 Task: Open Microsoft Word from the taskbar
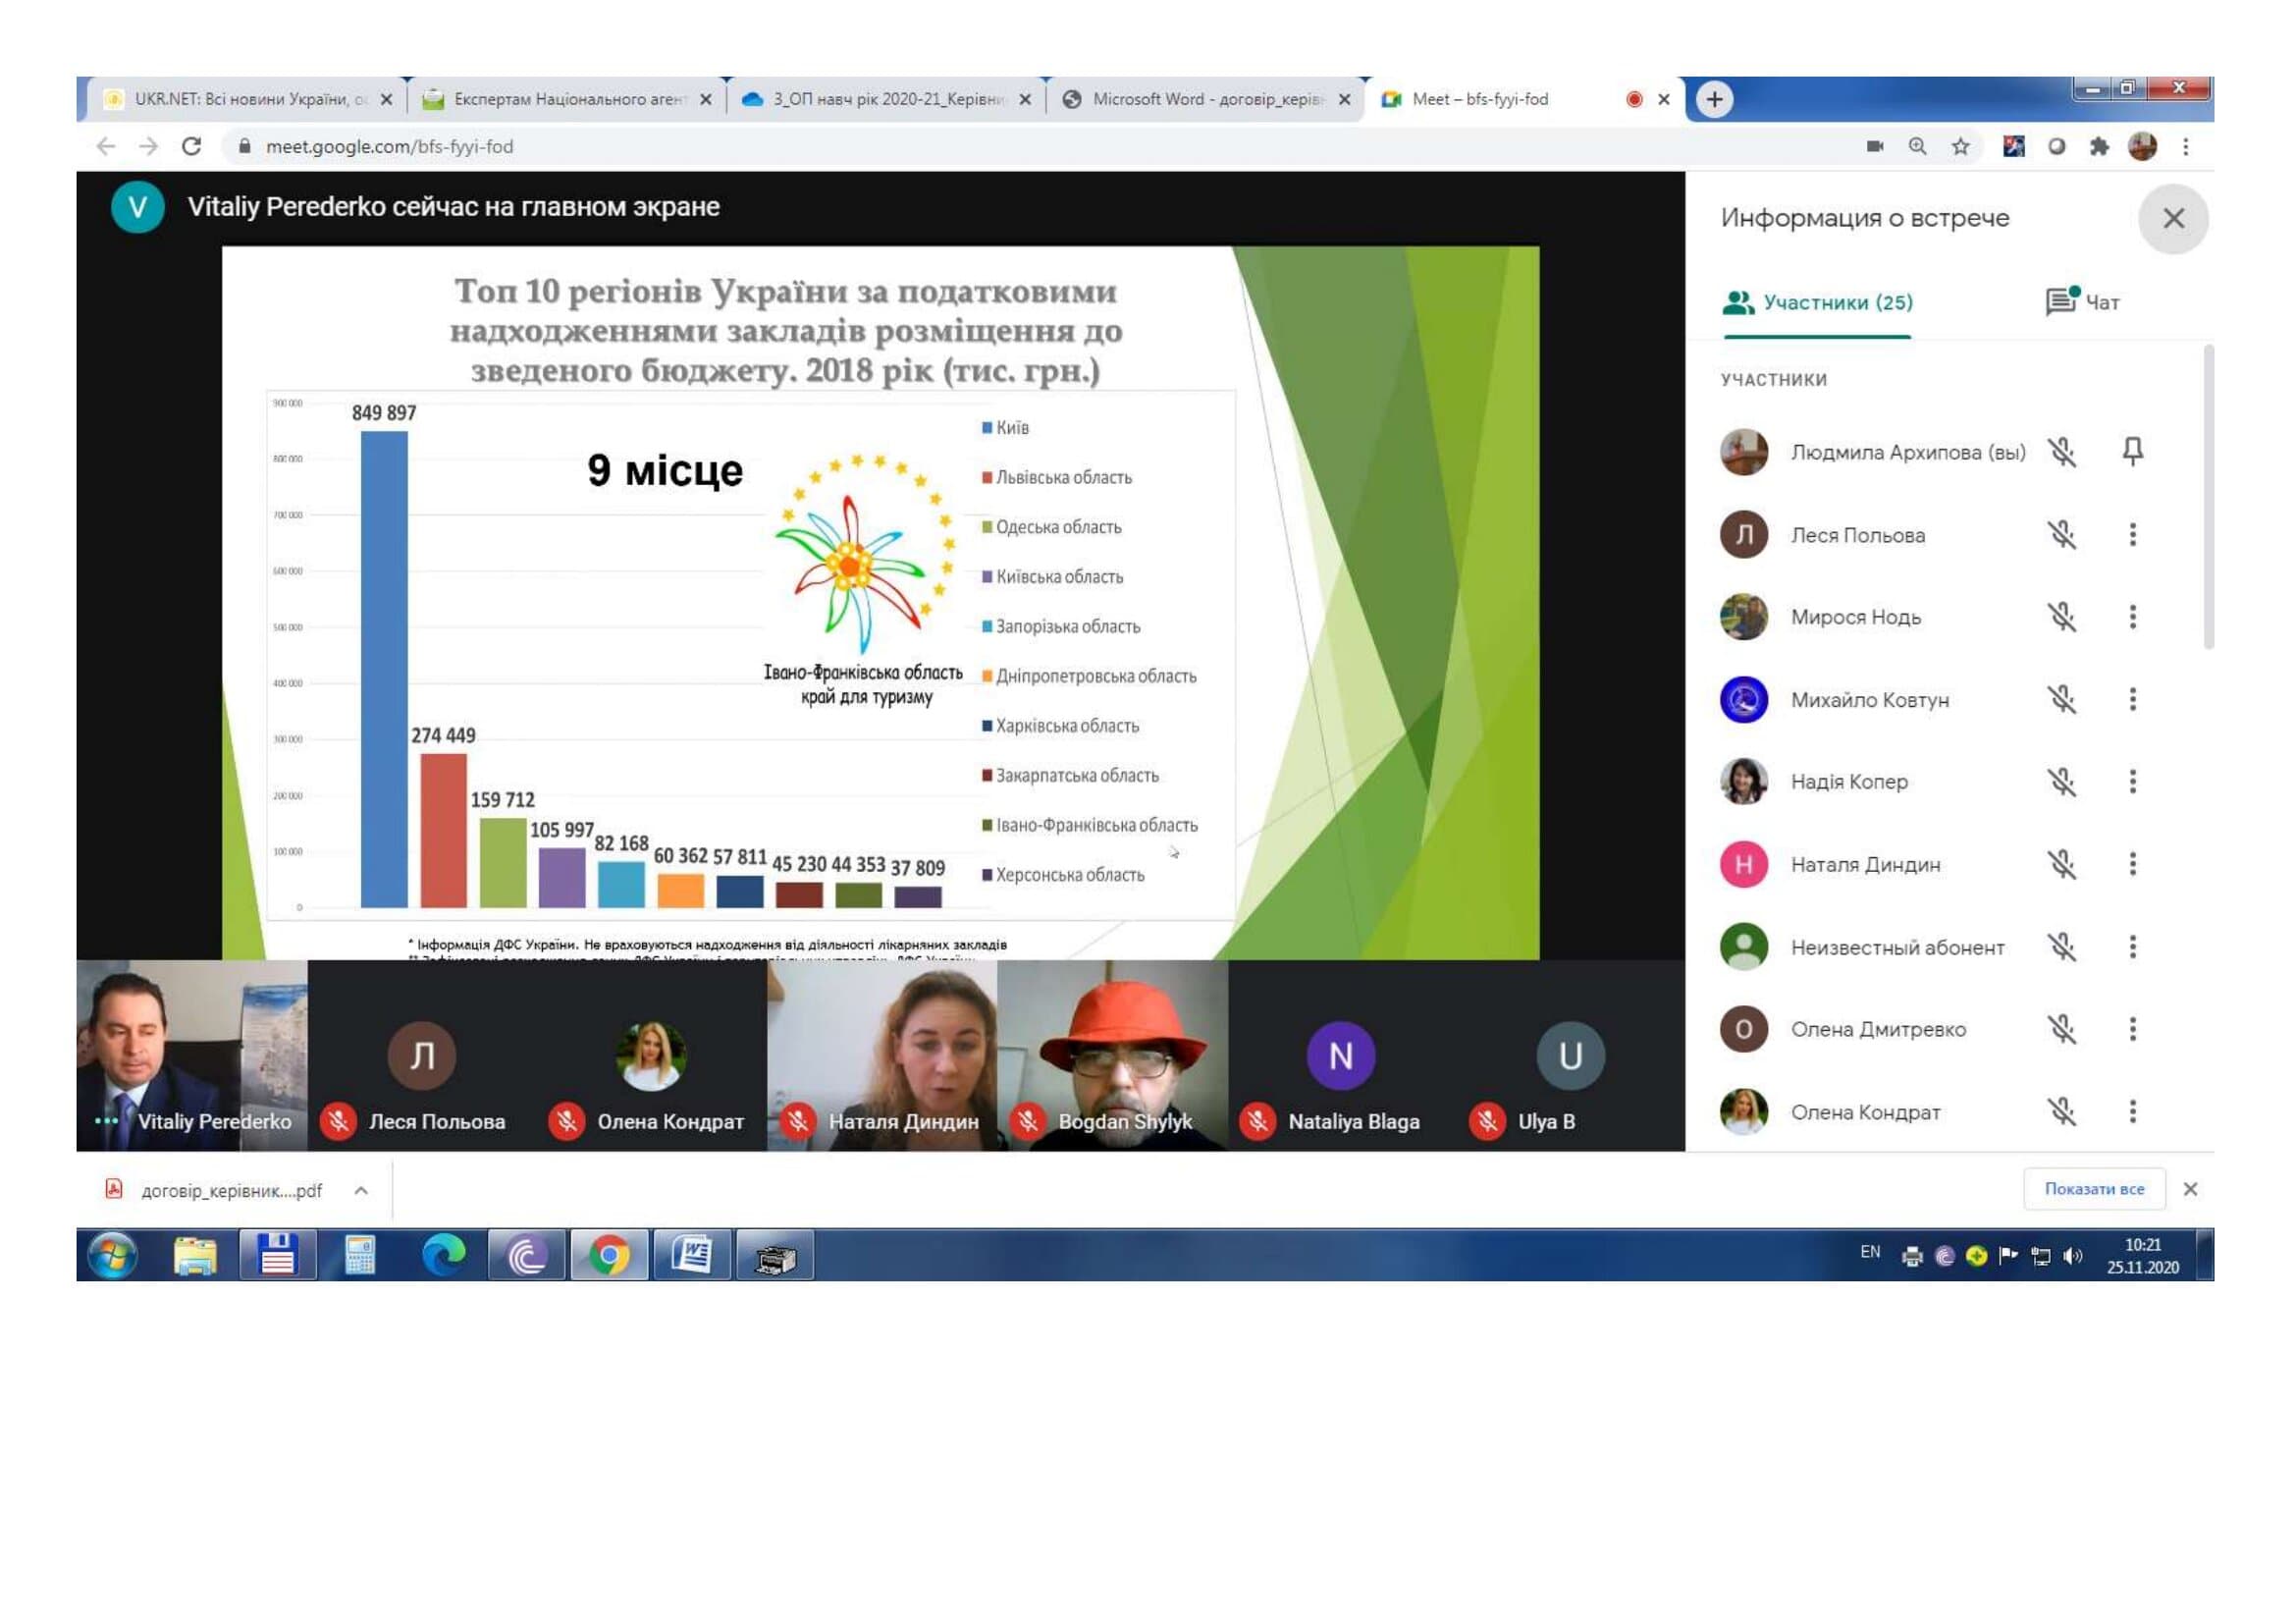point(691,1255)
